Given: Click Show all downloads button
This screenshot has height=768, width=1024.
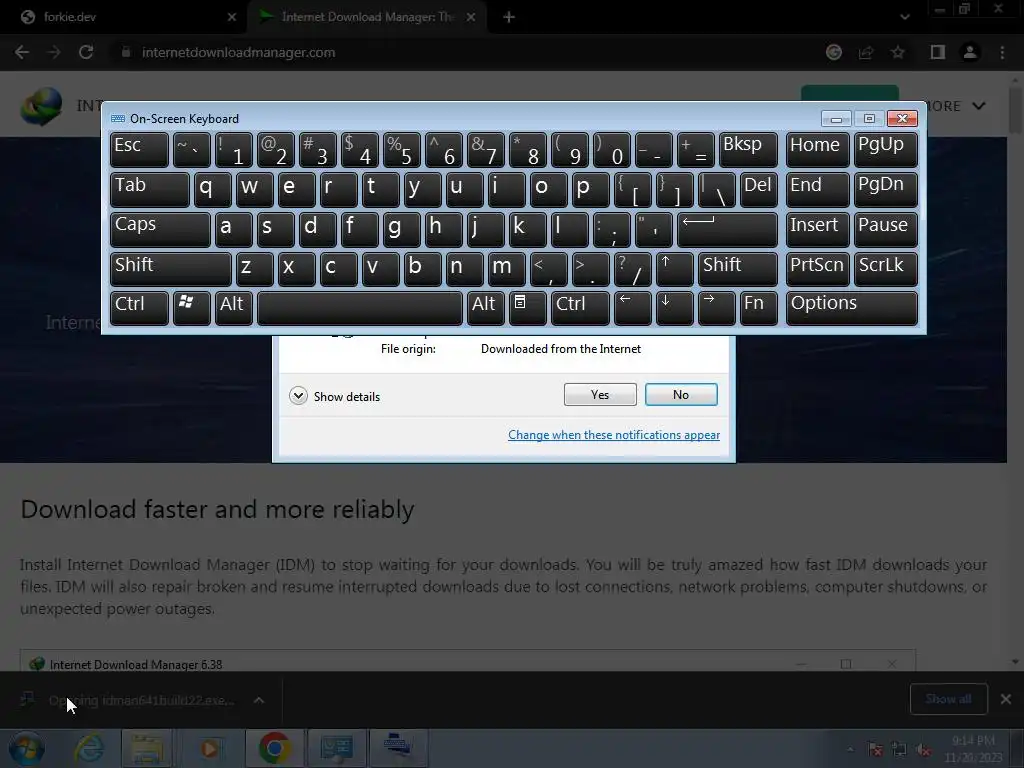Looking at the screenshot, I should 948,699.
